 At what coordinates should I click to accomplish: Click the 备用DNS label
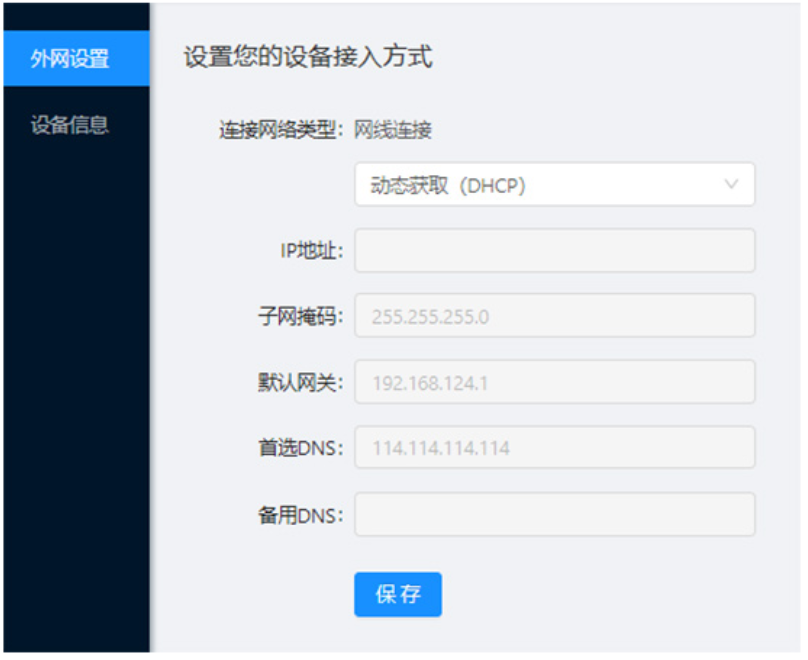click(301, 515)
